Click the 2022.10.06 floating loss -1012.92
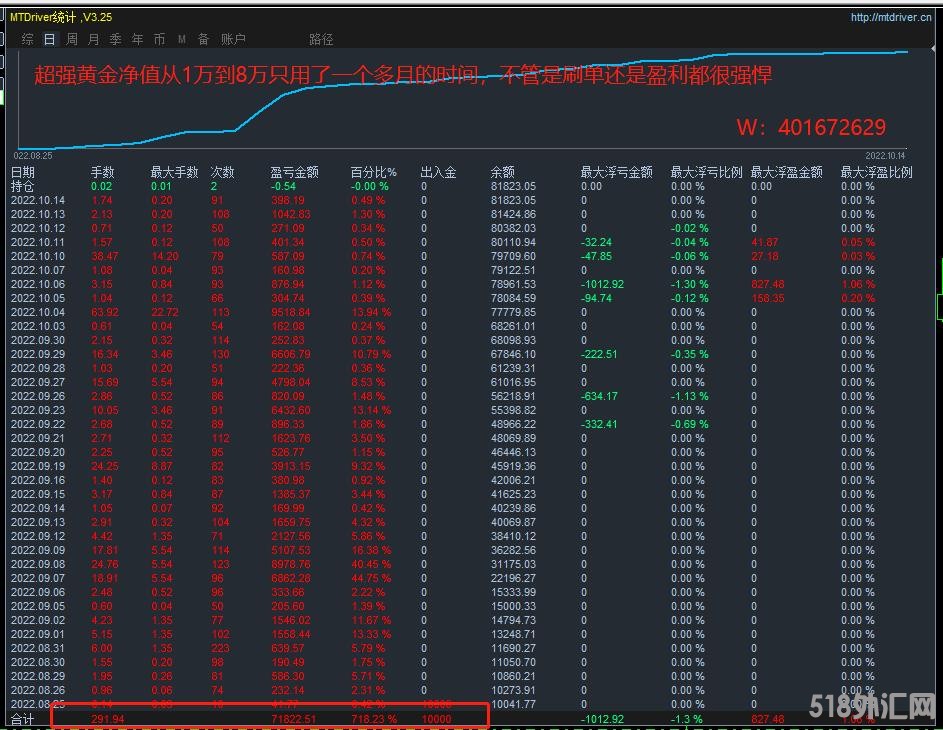The width and height of the screenshot is (943, 730). click(602, 284)
